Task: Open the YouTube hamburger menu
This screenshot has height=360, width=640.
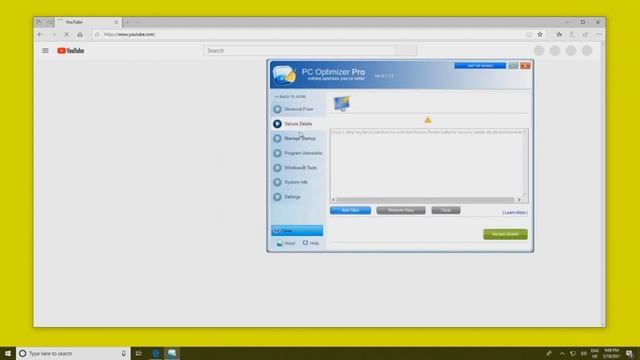Action: (45, 51)
